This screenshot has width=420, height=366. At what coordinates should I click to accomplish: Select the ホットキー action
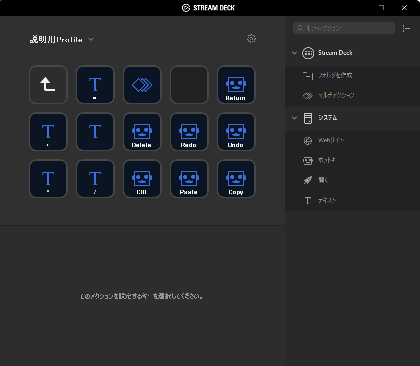pos(353,160)
